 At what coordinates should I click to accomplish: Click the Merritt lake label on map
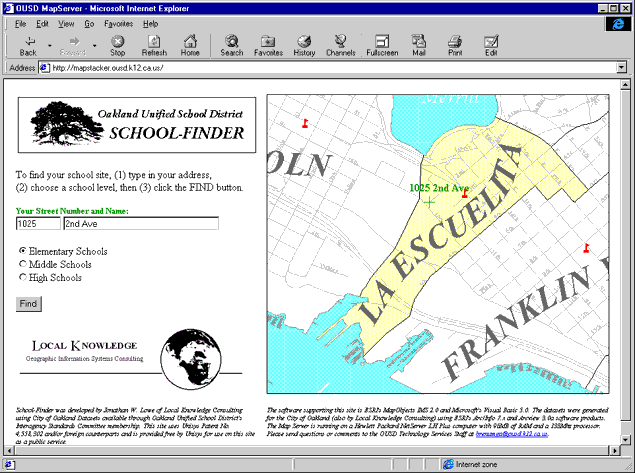pos(450,99)
